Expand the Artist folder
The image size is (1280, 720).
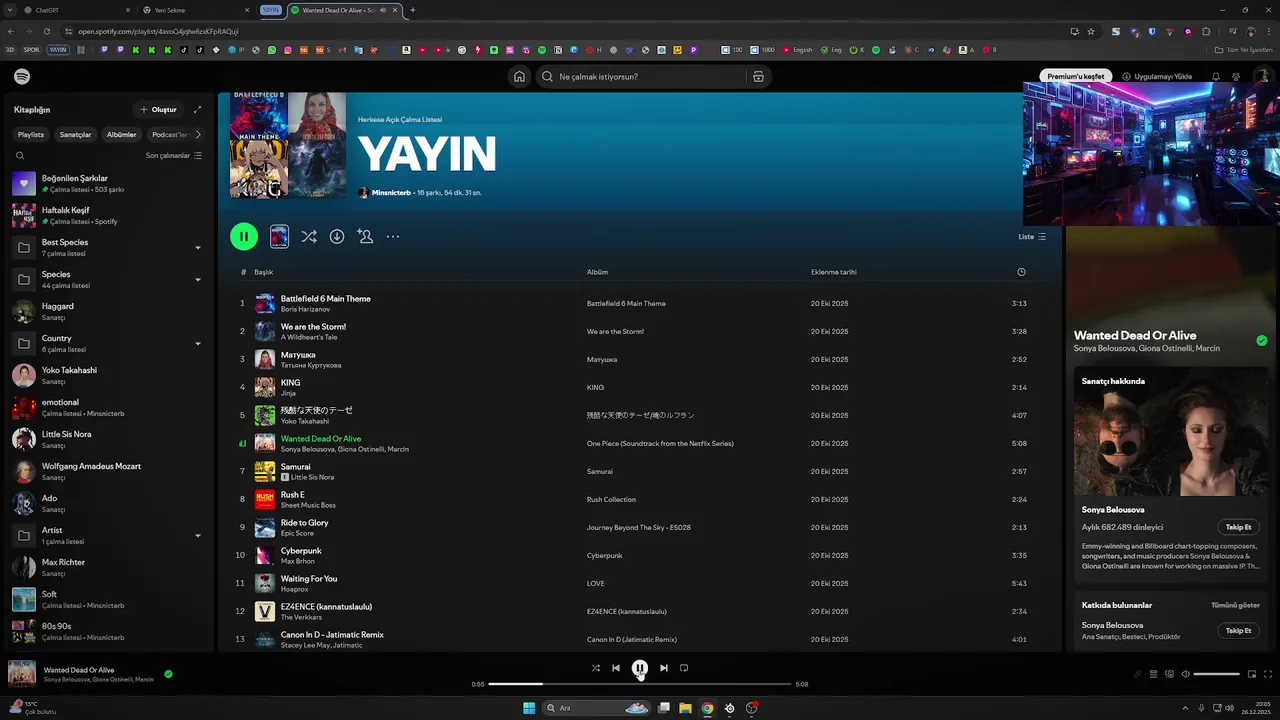point(197,536)
